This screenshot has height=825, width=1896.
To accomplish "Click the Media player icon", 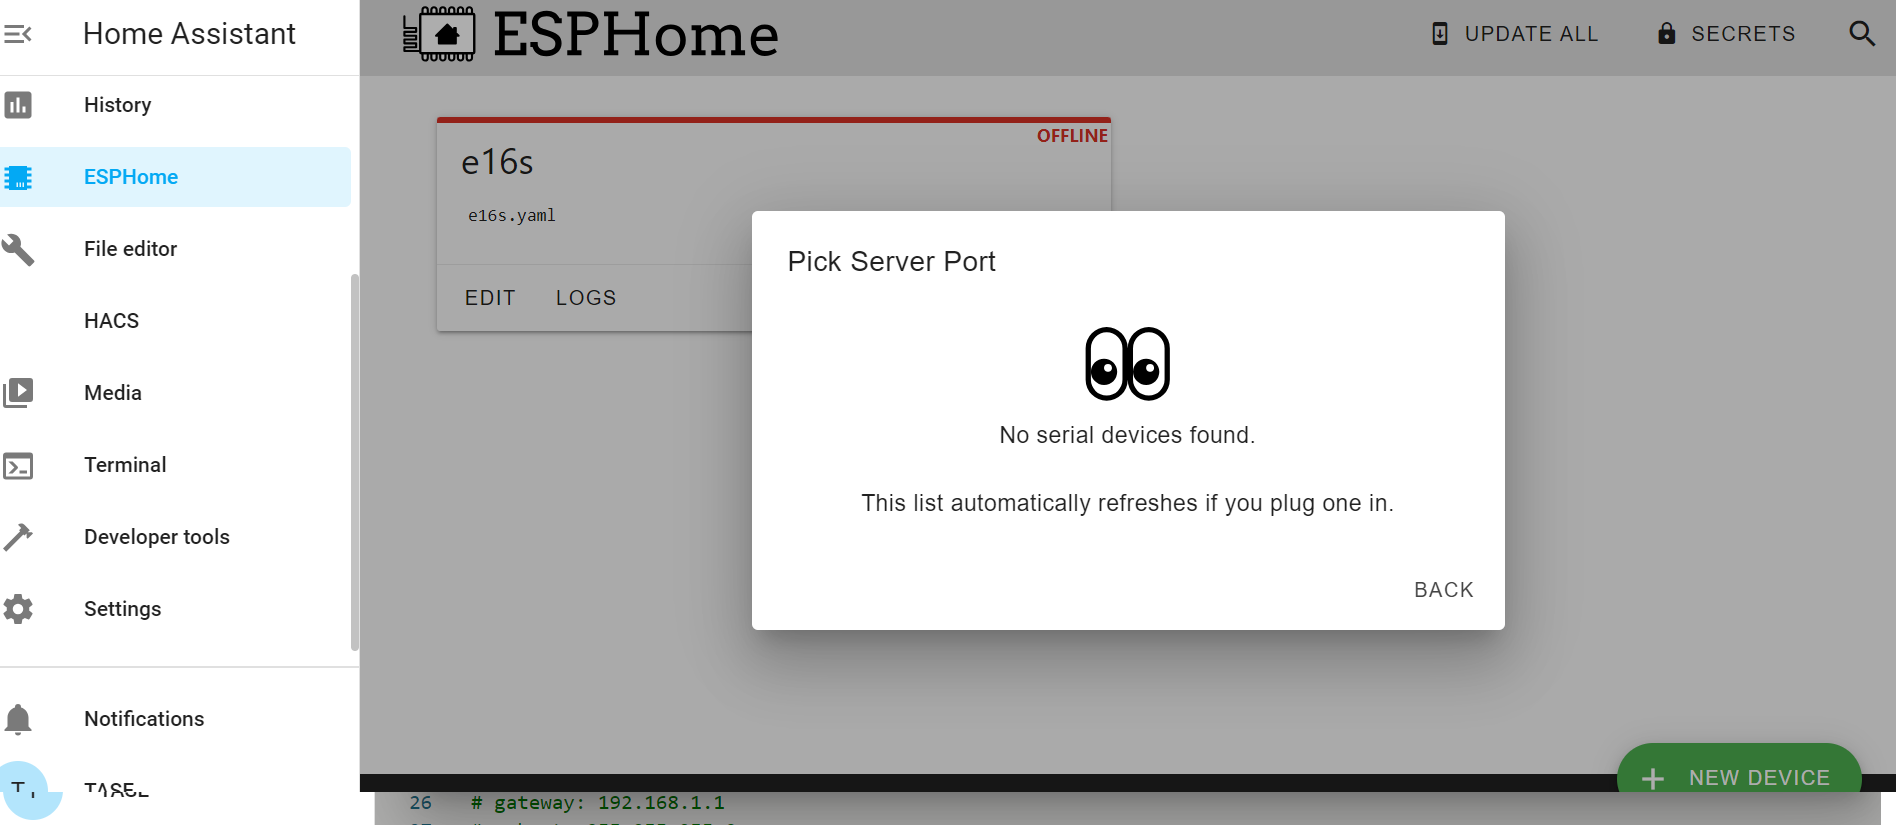I will pos(18,393).
